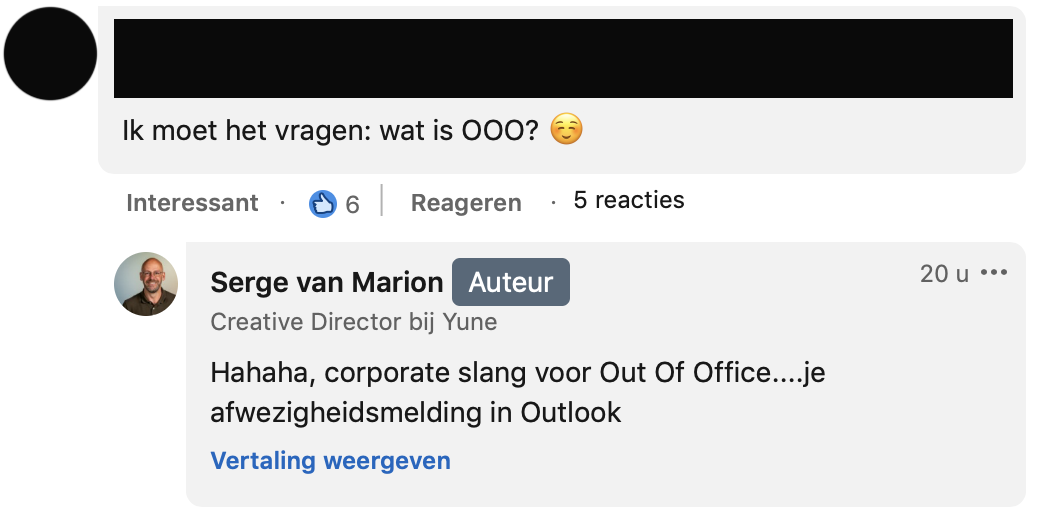Open the three-dot more options menu
The image size is (1038, 514).
[993, 273]
